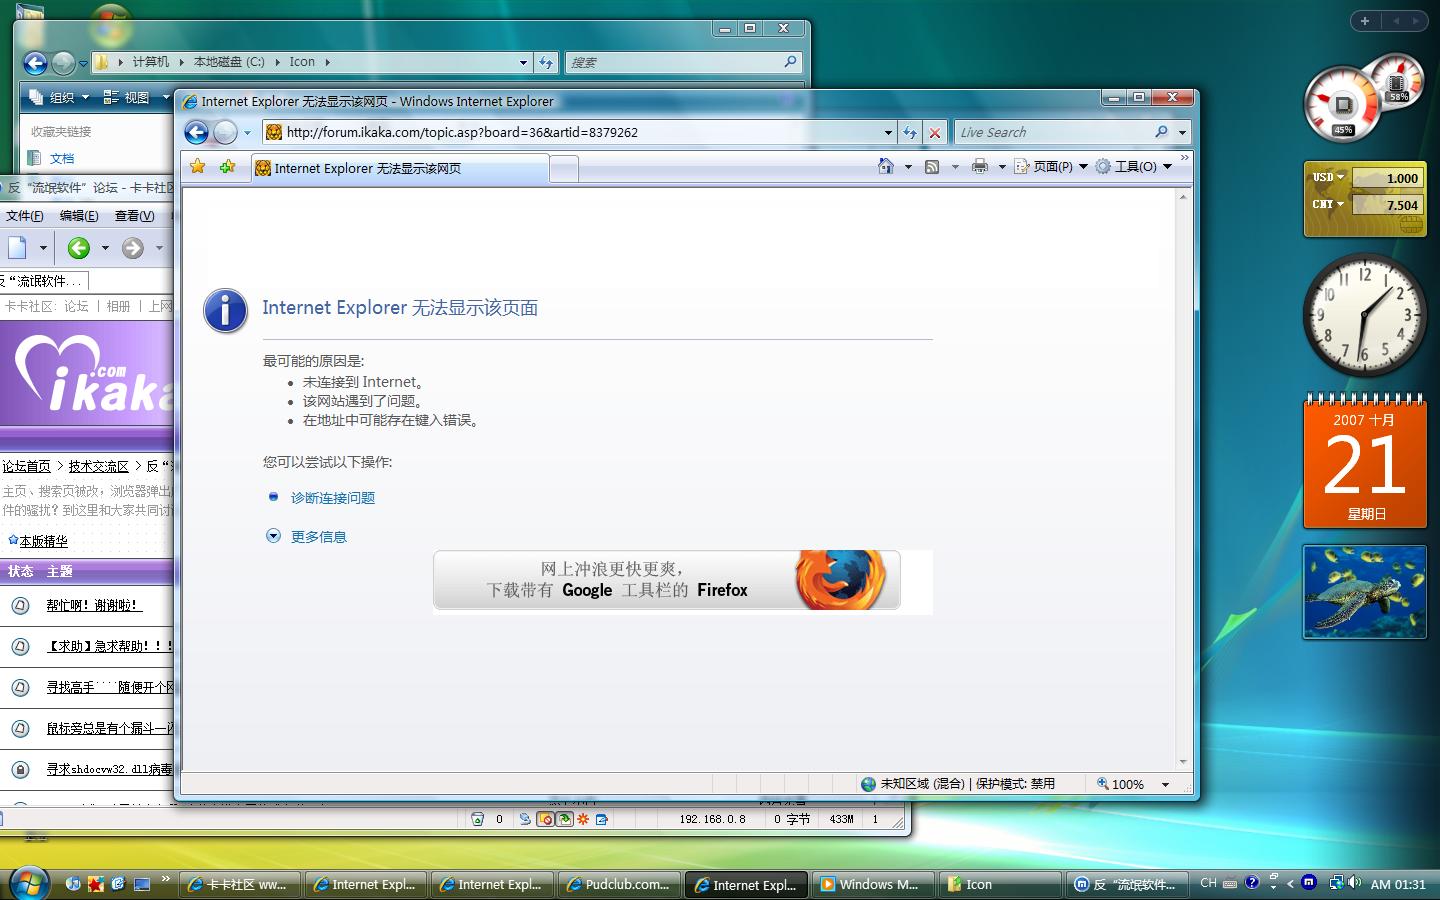Open 技术交流区 breadcrumb link
The image size is (1440, 900).
pos(98,466)
